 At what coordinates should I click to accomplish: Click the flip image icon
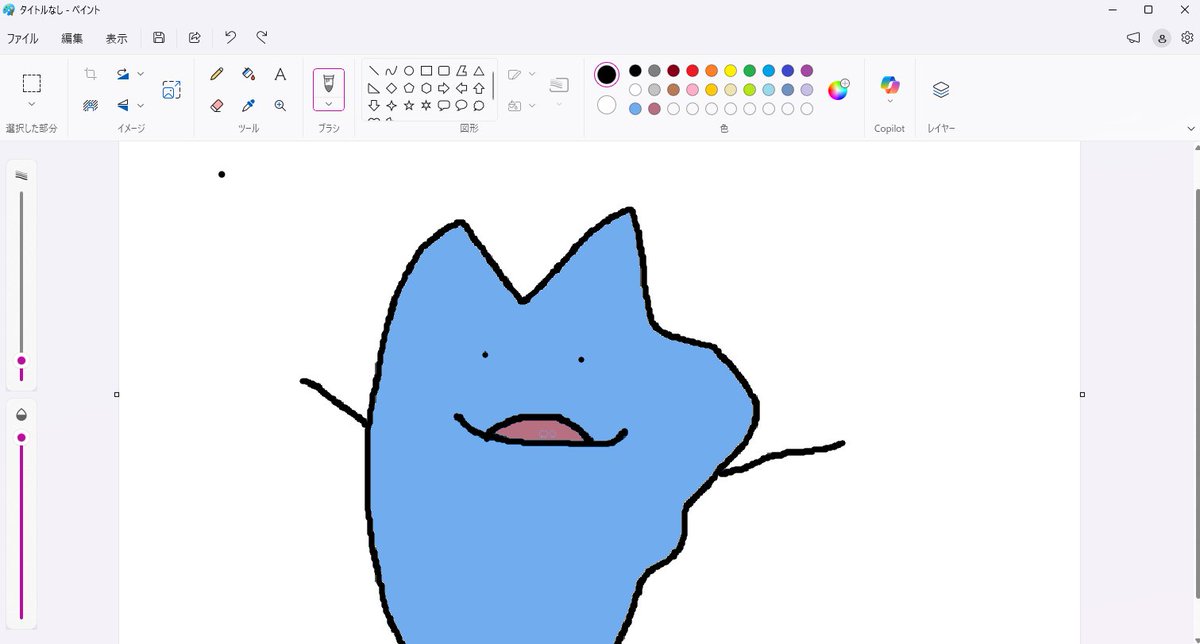[x=122, y=105]
